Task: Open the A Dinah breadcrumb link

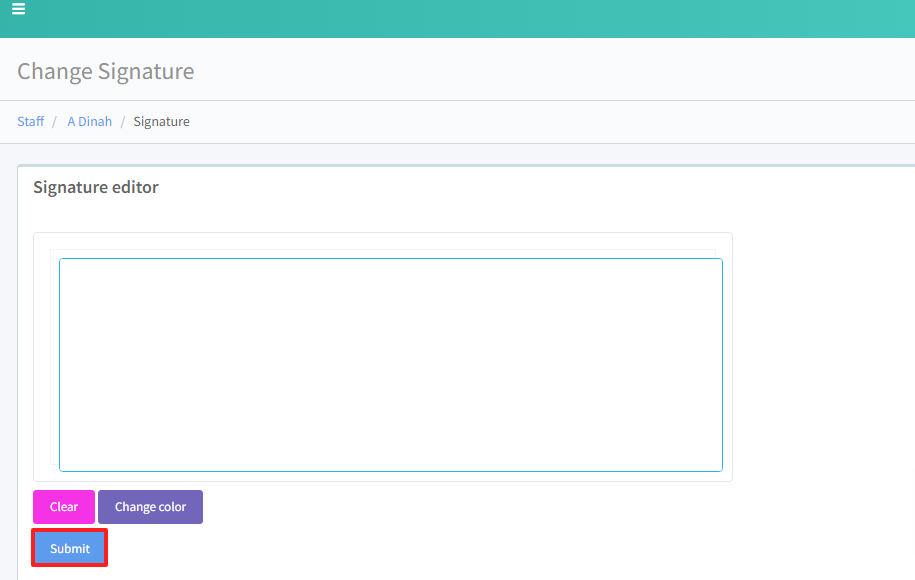Action: click(x=89, y=121)
